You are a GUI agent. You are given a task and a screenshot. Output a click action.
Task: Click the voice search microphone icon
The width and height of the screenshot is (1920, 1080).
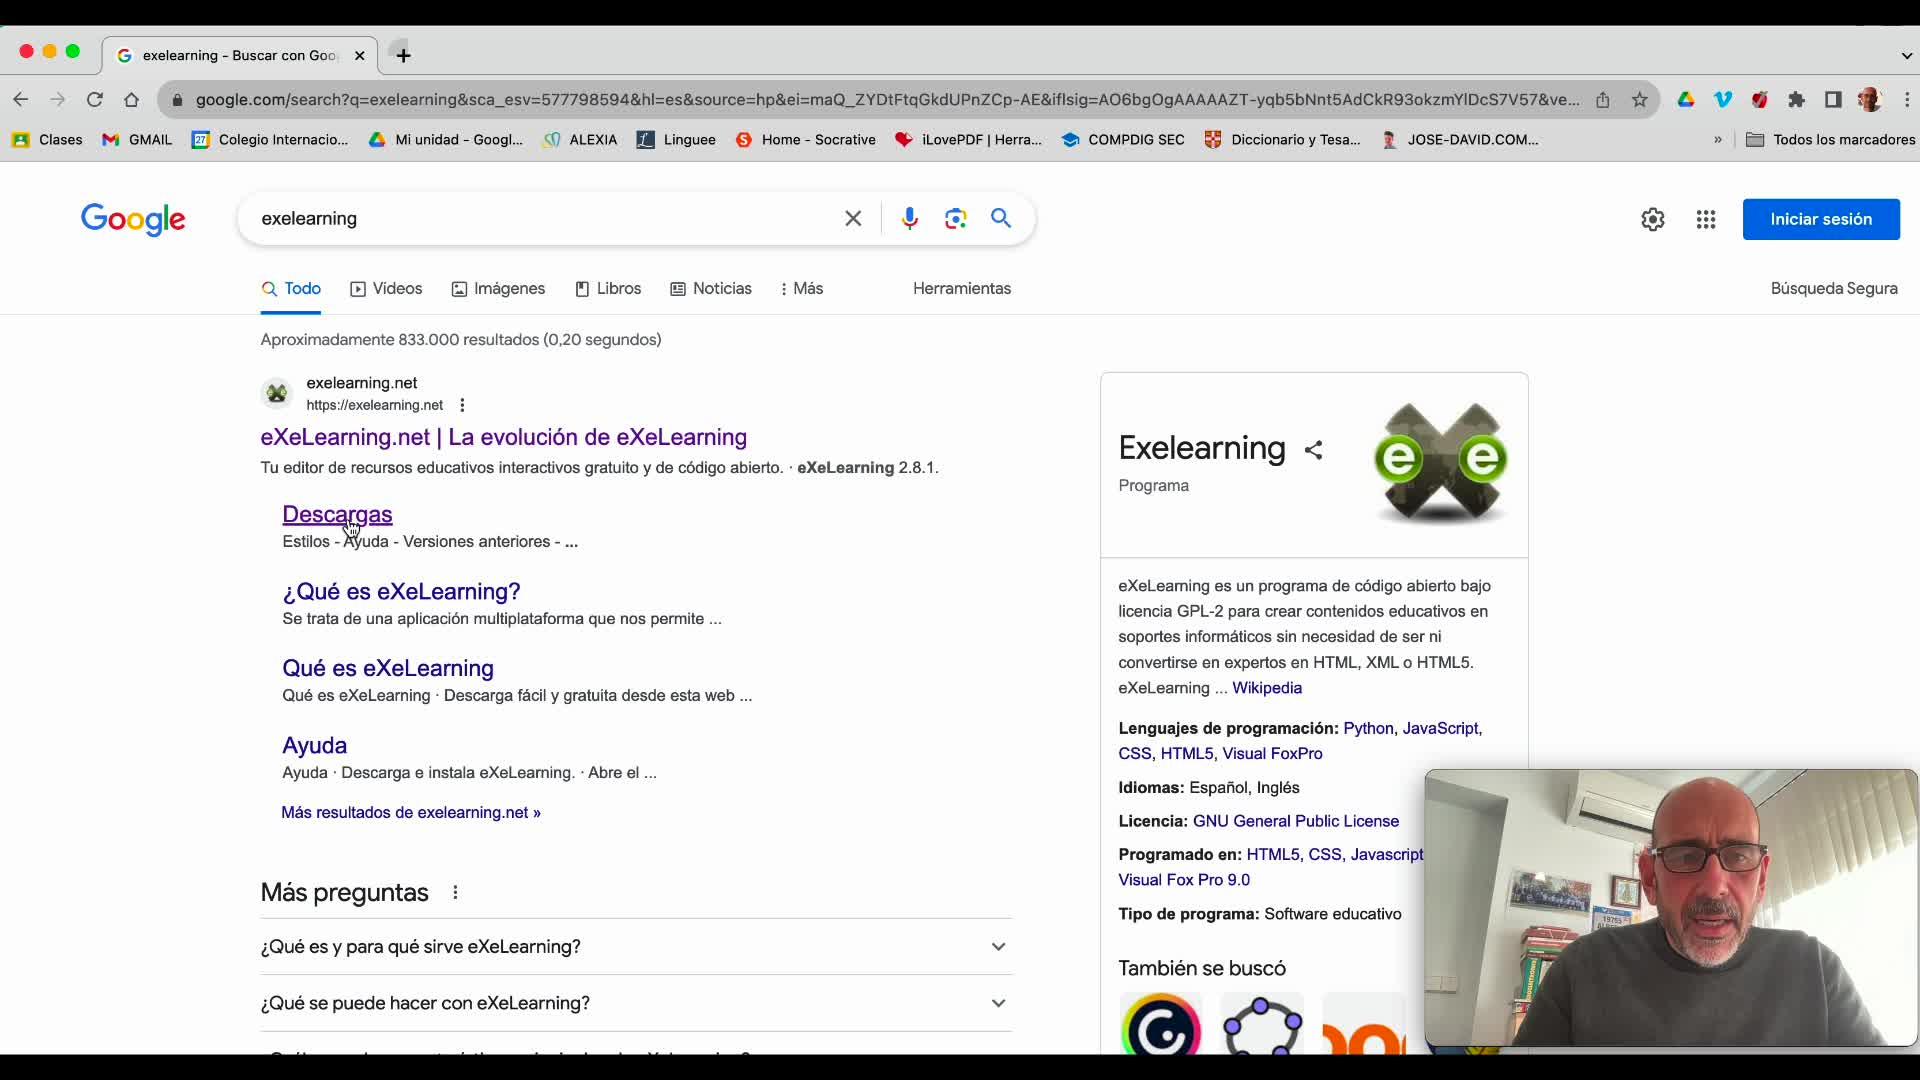(909, 218)
